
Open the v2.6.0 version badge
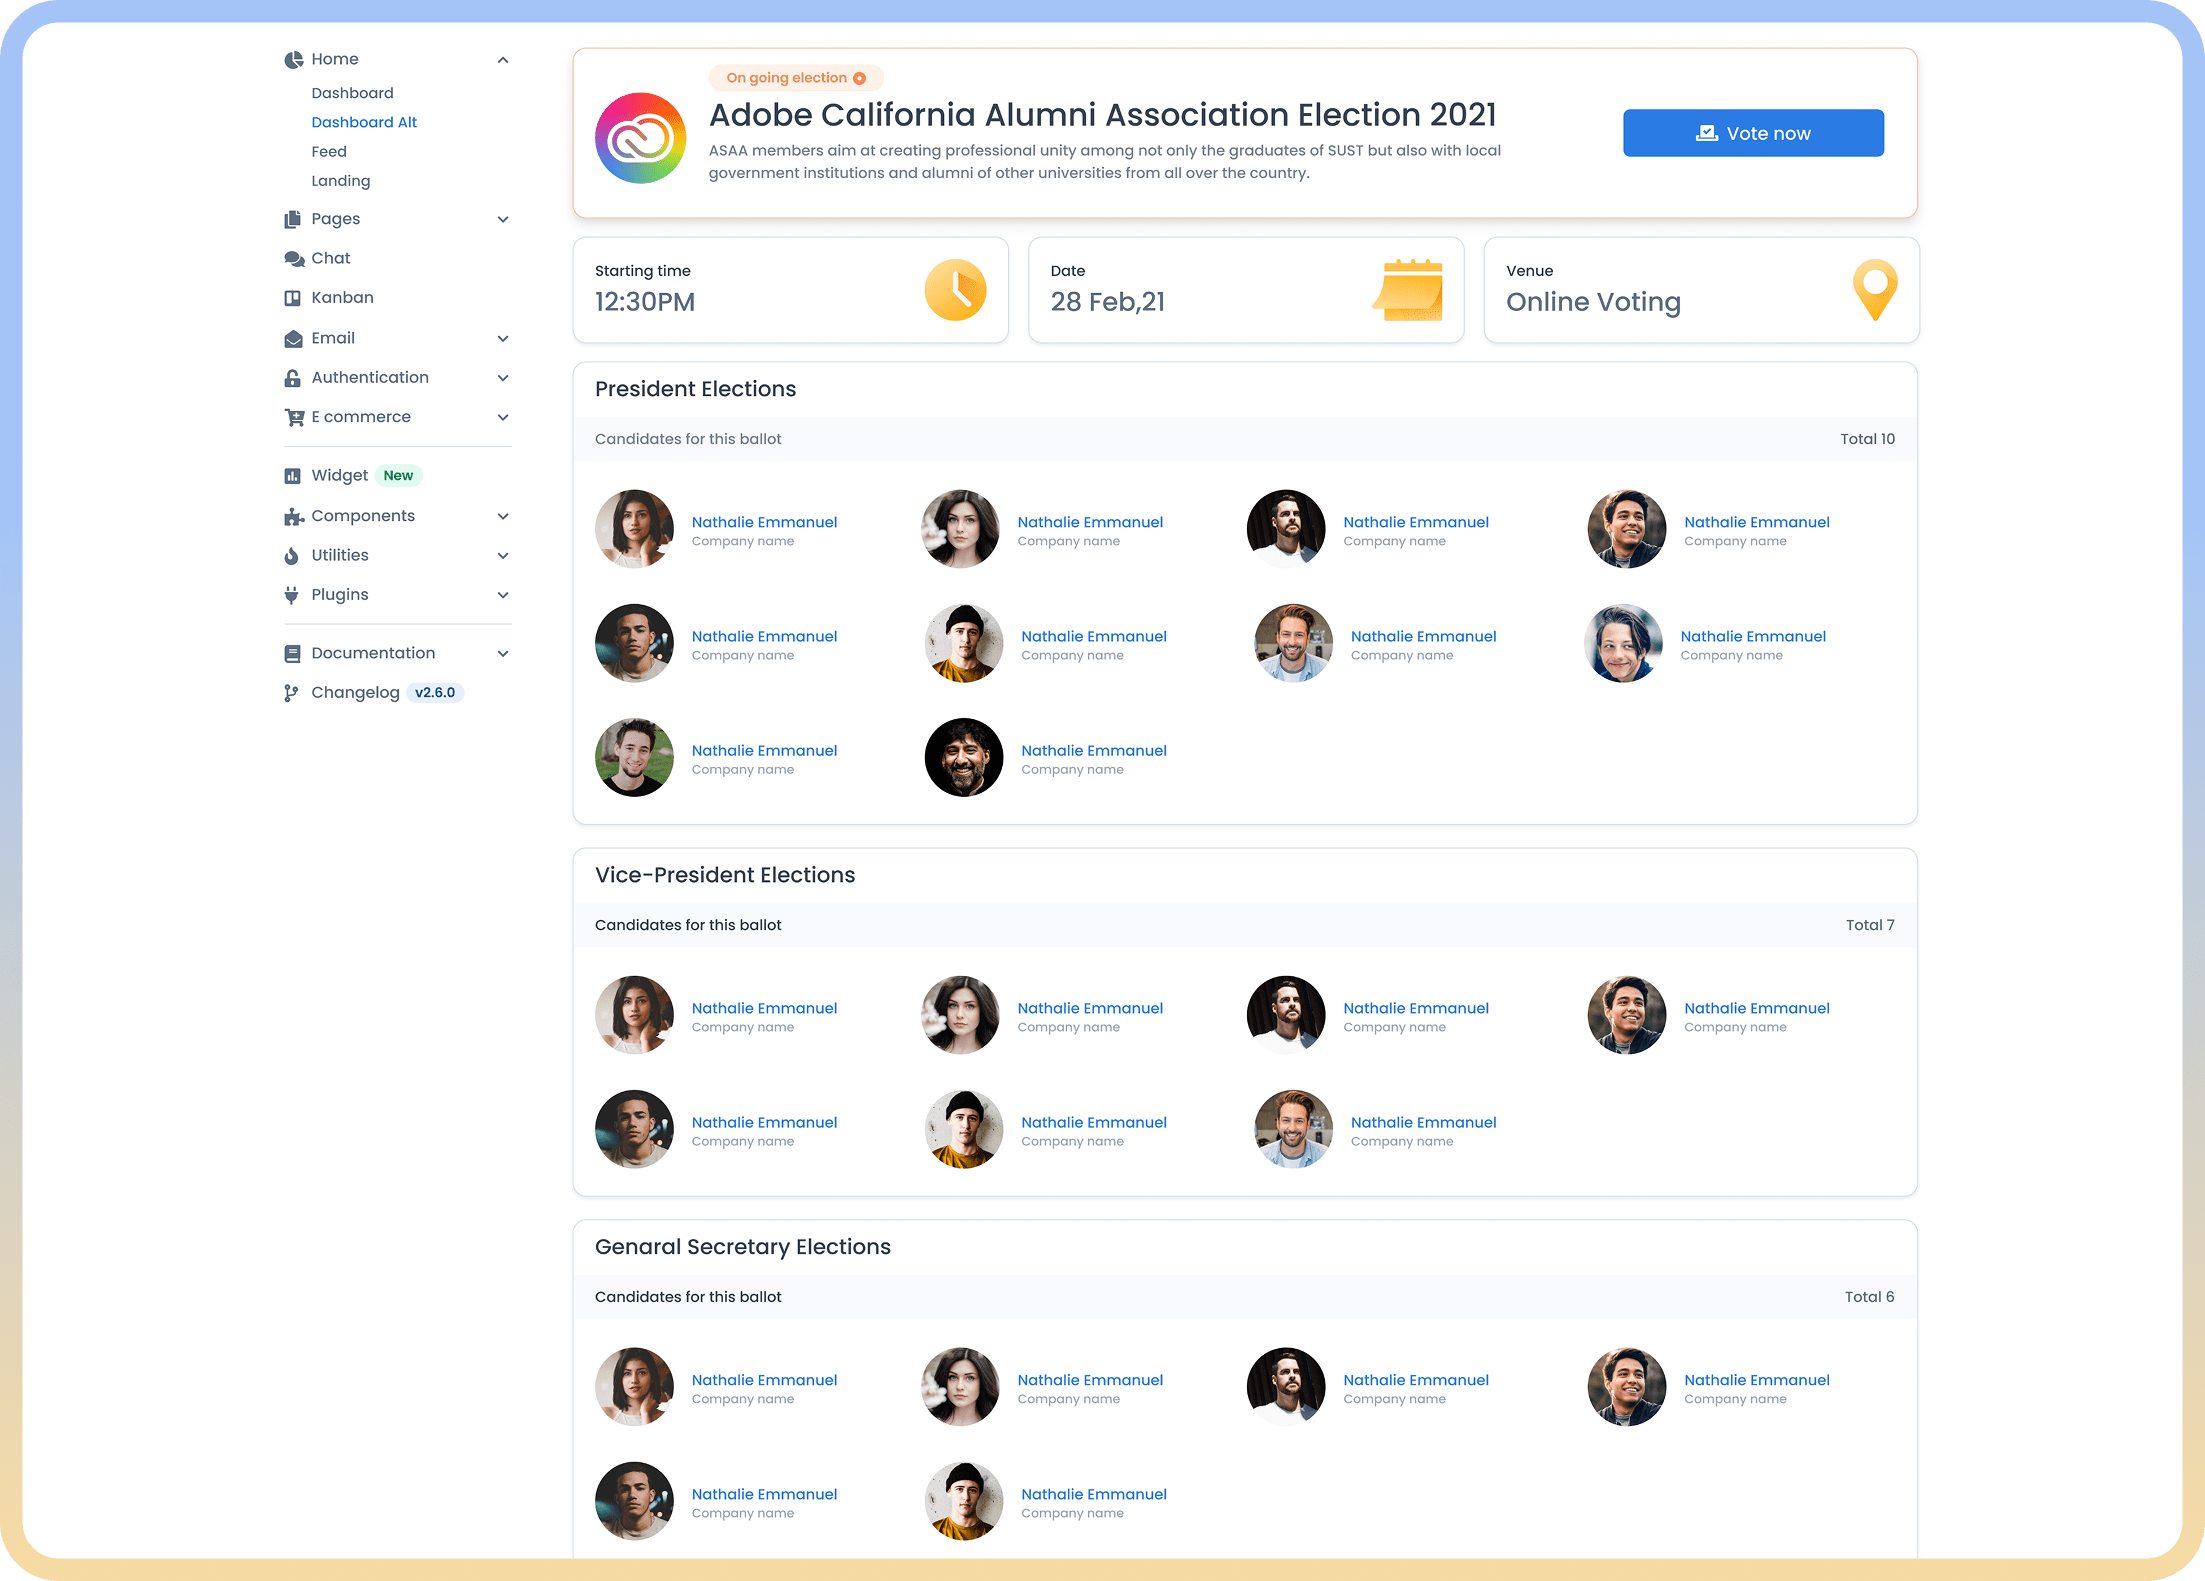click(x=435, y=693)
